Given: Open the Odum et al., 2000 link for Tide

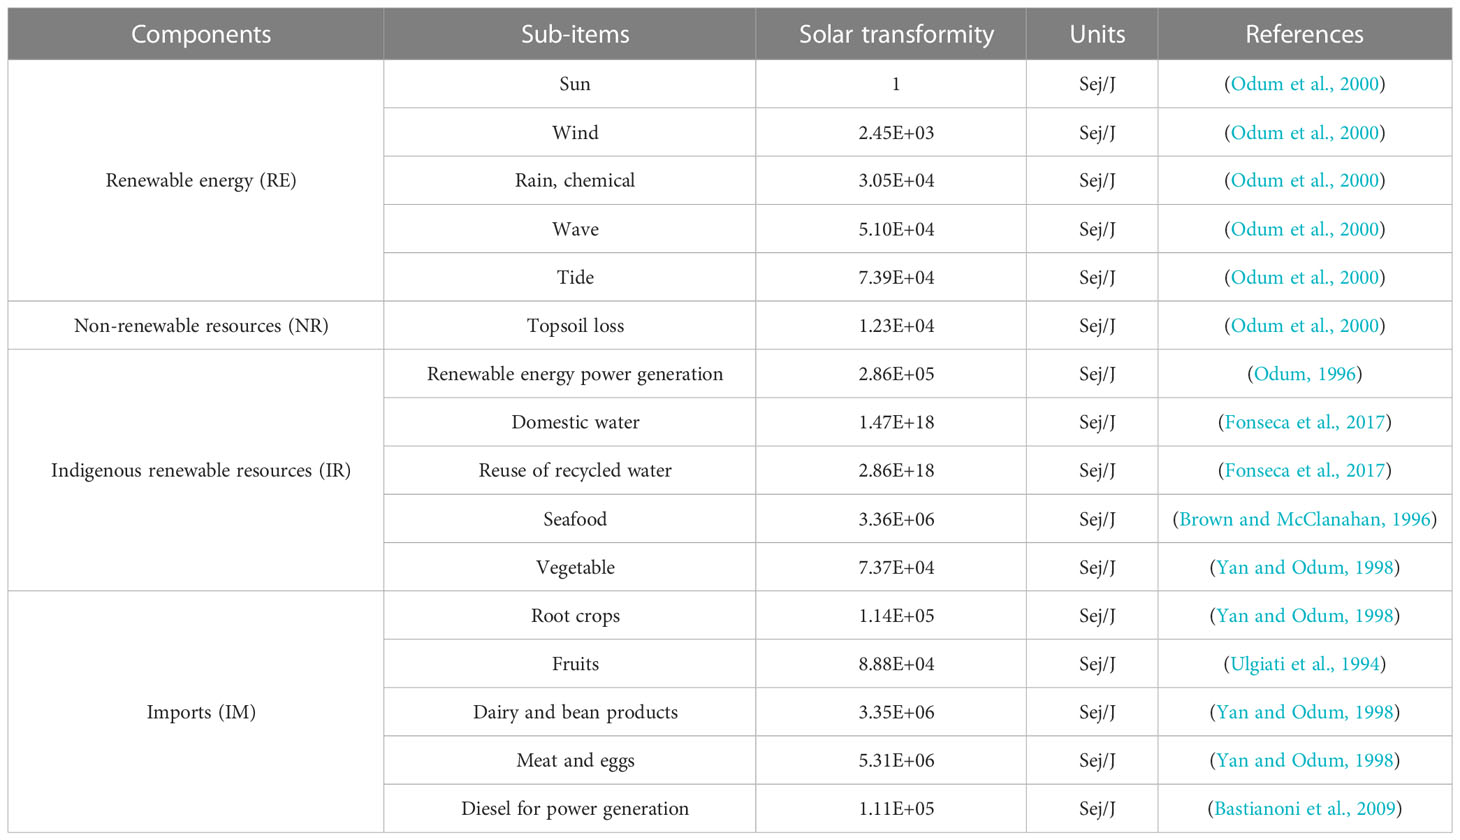Looking at the screenshot, I should (1304, 277).
